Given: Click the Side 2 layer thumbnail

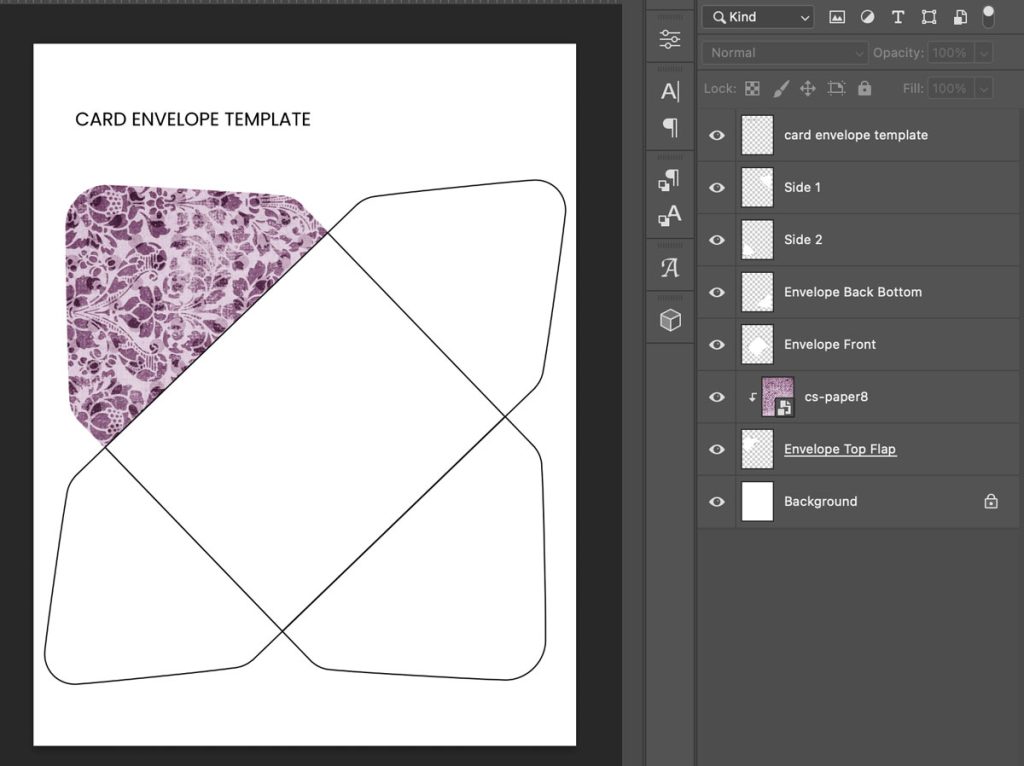Looking at the screenshot, I should coord(758,240).
